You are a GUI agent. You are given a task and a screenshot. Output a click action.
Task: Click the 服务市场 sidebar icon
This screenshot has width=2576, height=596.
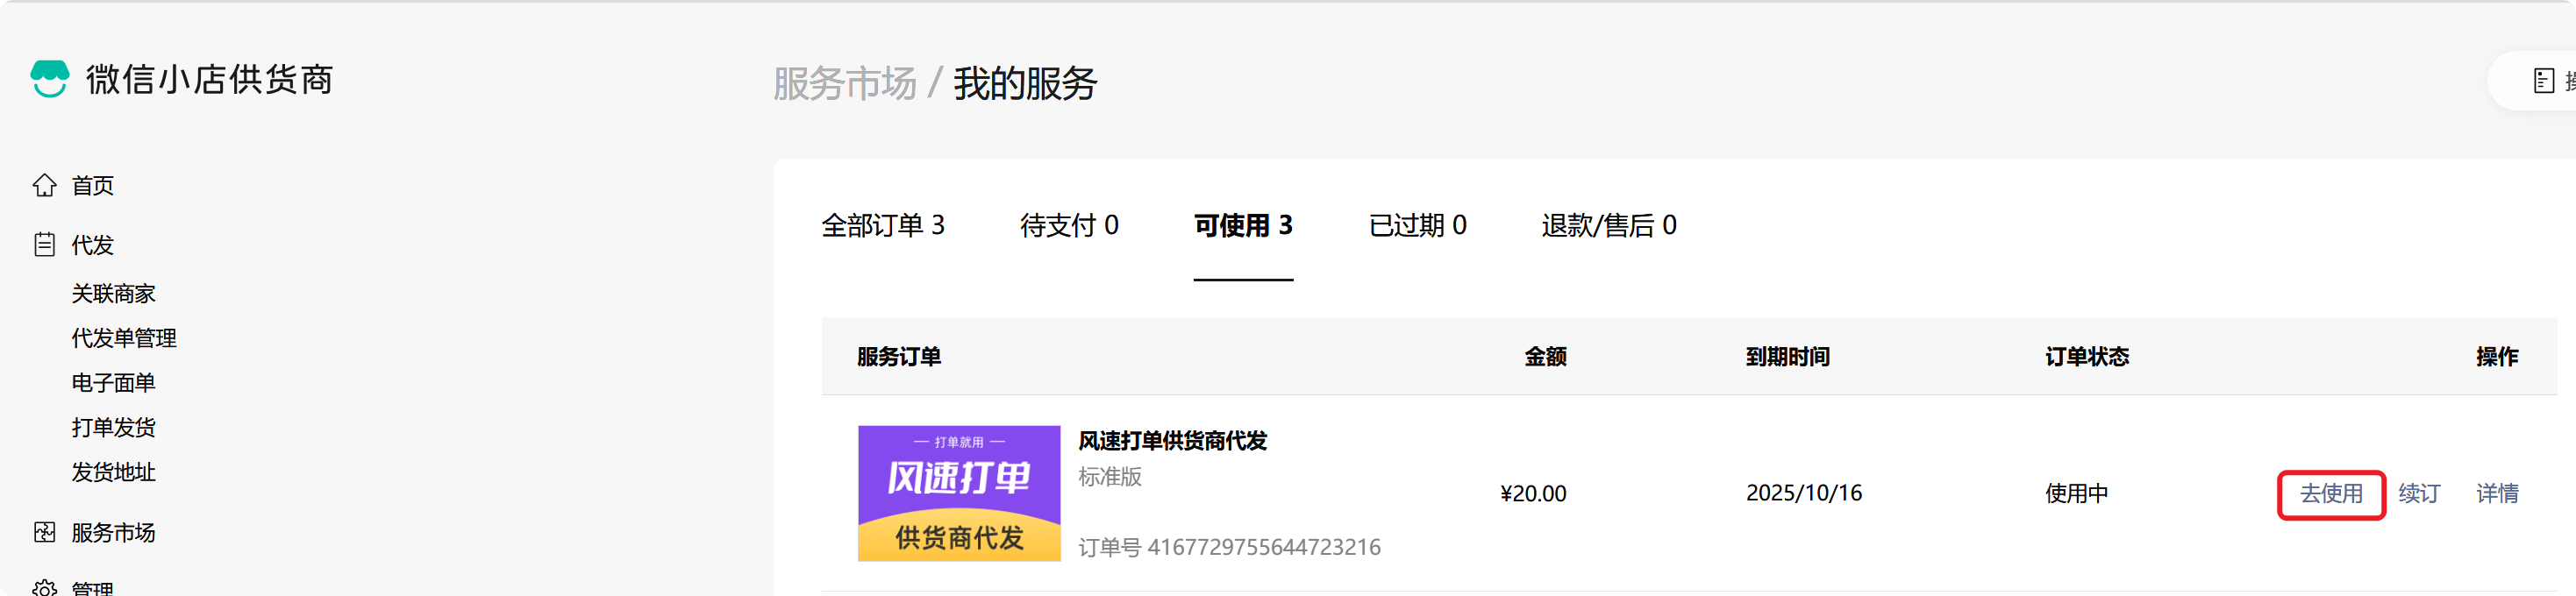45,532
